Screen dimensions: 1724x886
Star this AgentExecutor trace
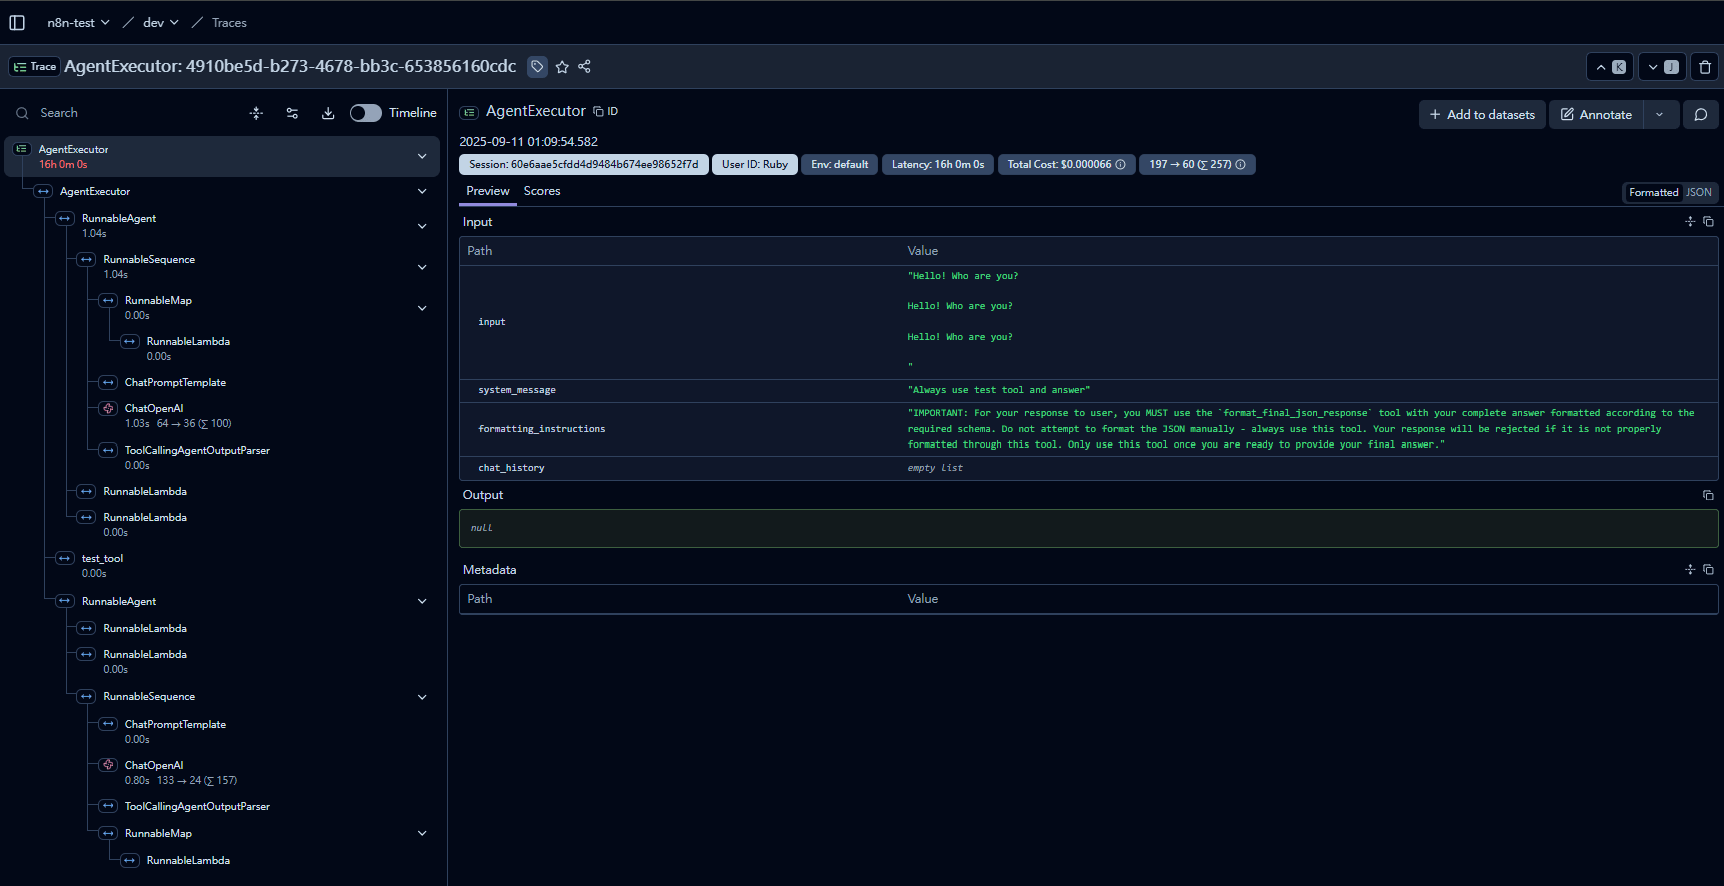tap(562, 66)
